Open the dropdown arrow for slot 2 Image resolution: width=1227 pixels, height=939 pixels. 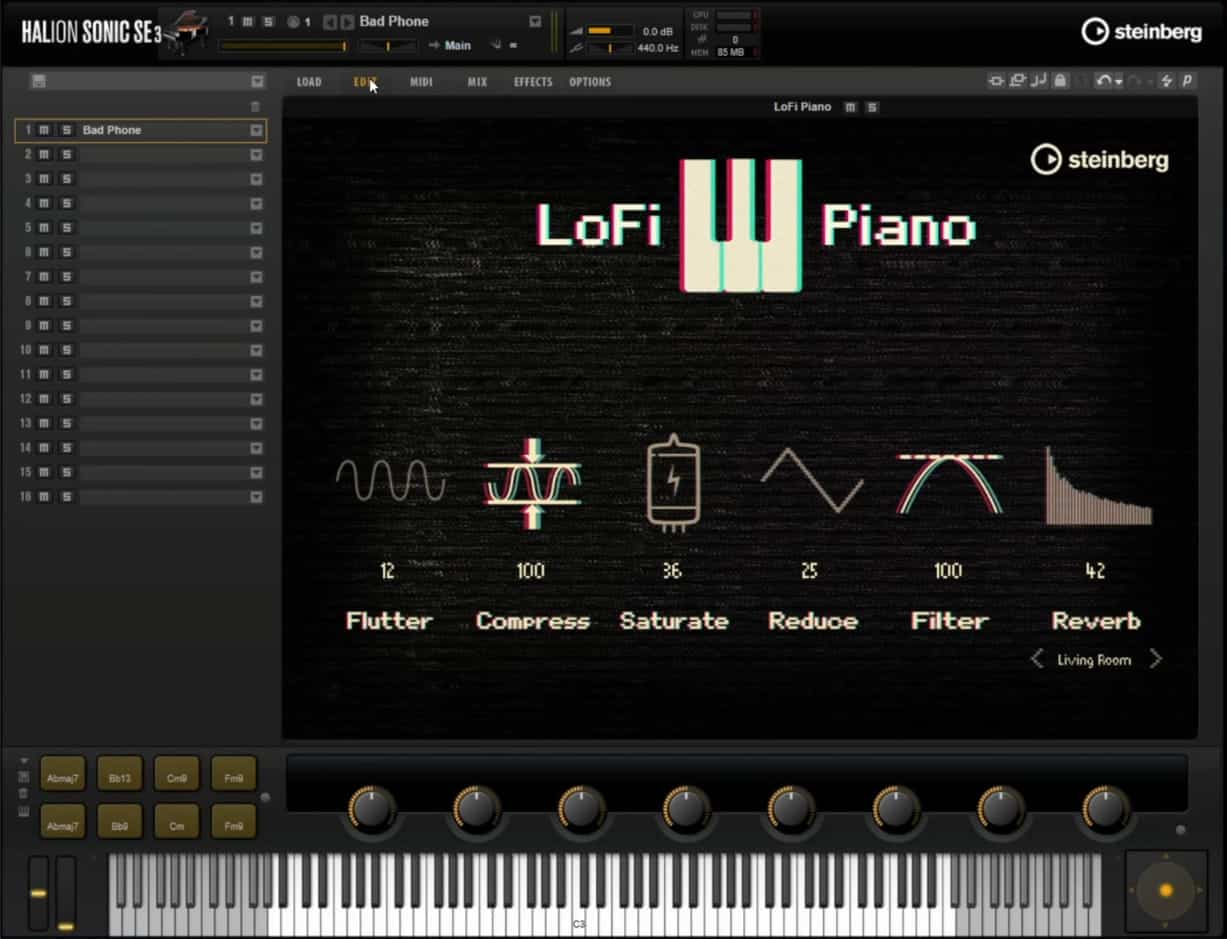[257, 154]
